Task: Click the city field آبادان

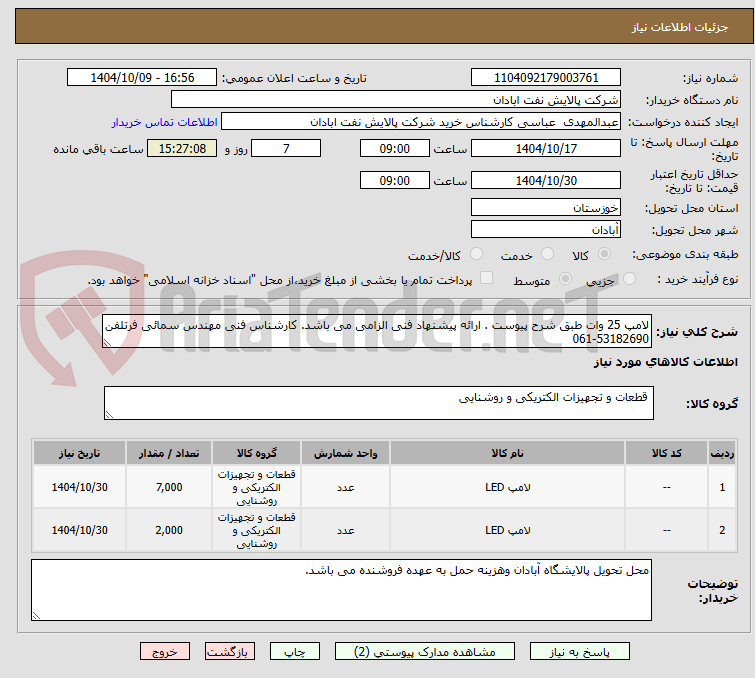Action: click(x=546, y=229)
